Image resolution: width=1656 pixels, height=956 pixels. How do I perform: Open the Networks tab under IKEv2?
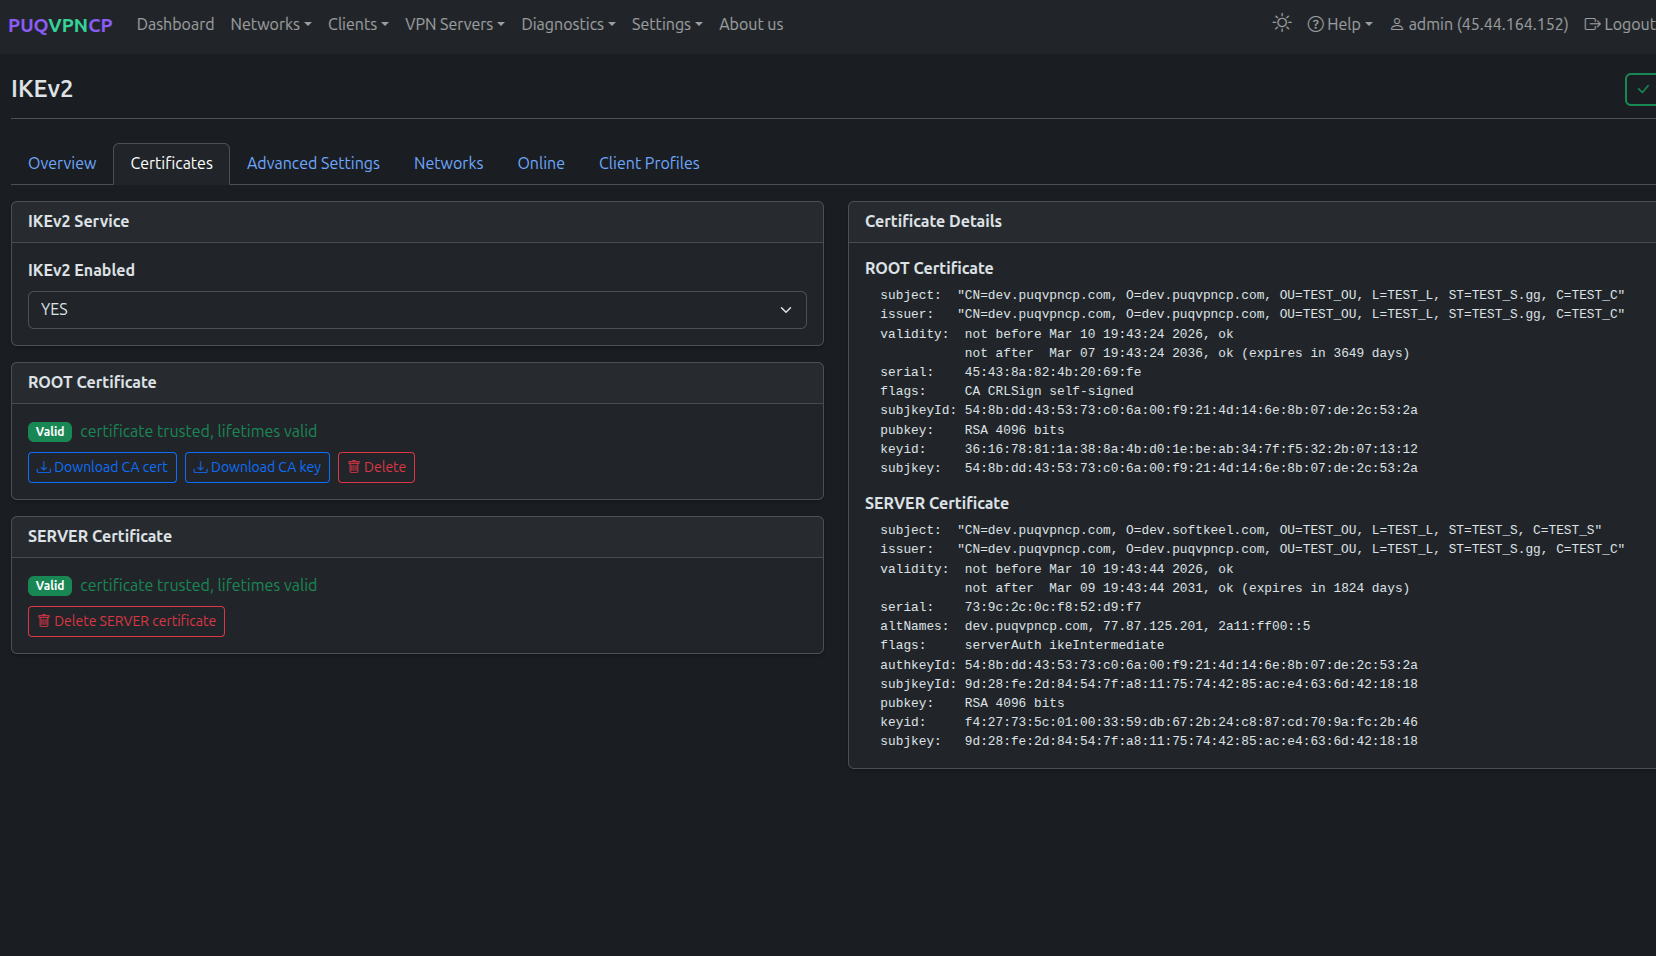click(448, 163)
